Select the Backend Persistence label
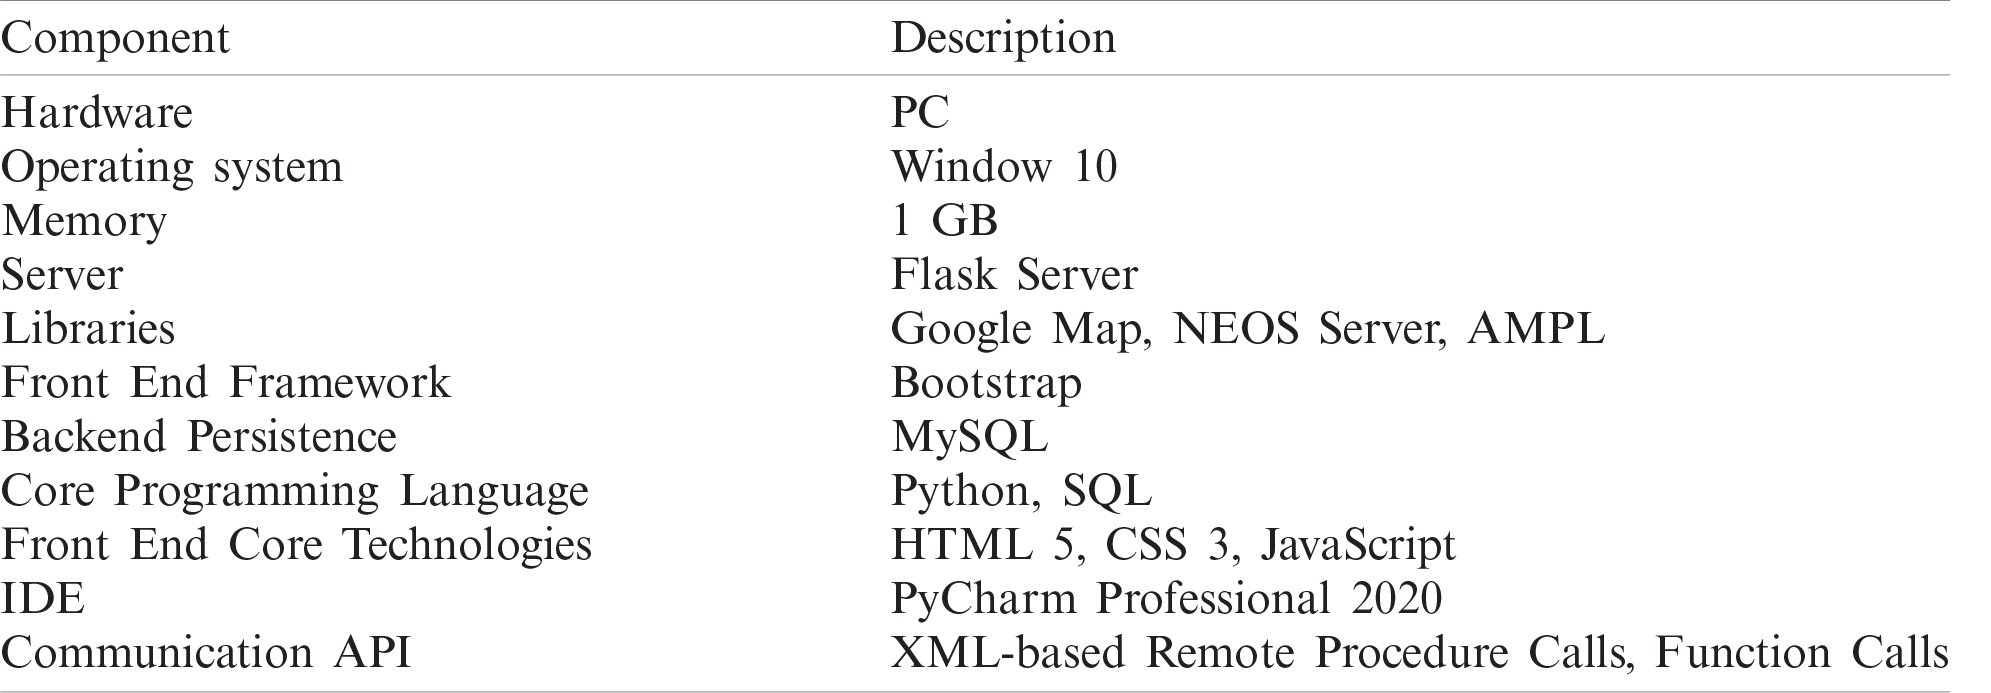 click(x=199, y=436)
